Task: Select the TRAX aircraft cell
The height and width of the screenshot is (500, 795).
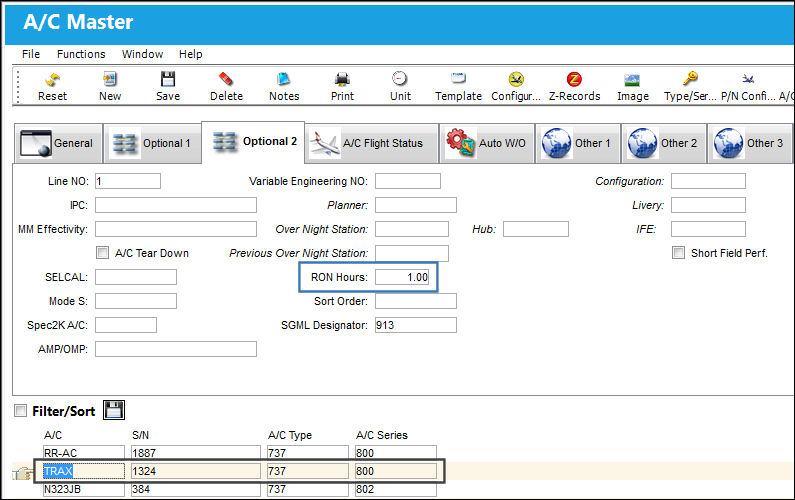Action: point(84,471)
